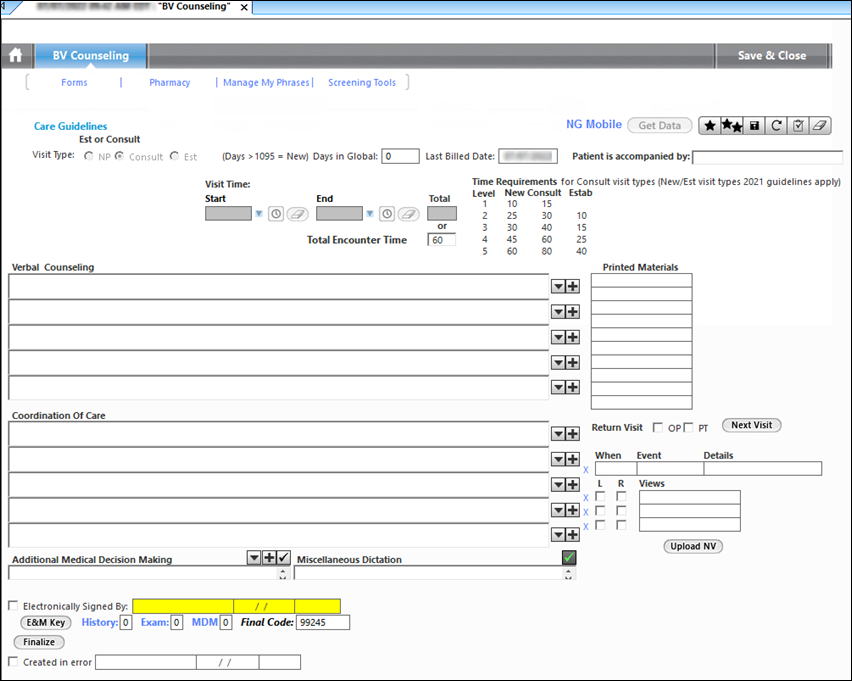Click the Save & Close button
The height and width of the screenshot is (681, 852).
click(772, 55)
